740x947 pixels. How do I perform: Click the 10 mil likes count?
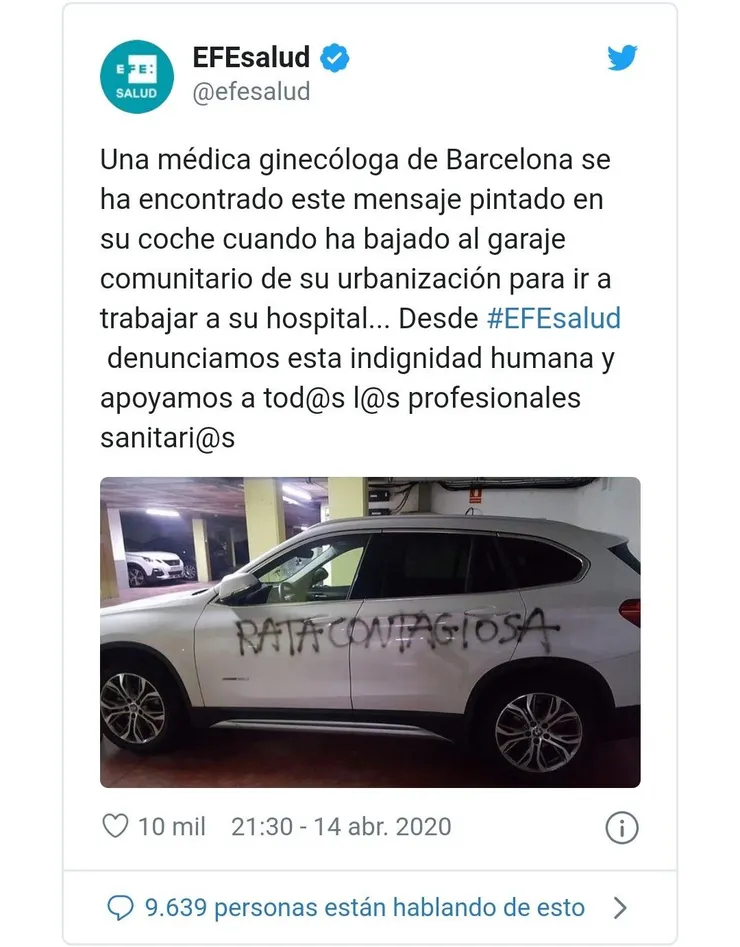172,827
